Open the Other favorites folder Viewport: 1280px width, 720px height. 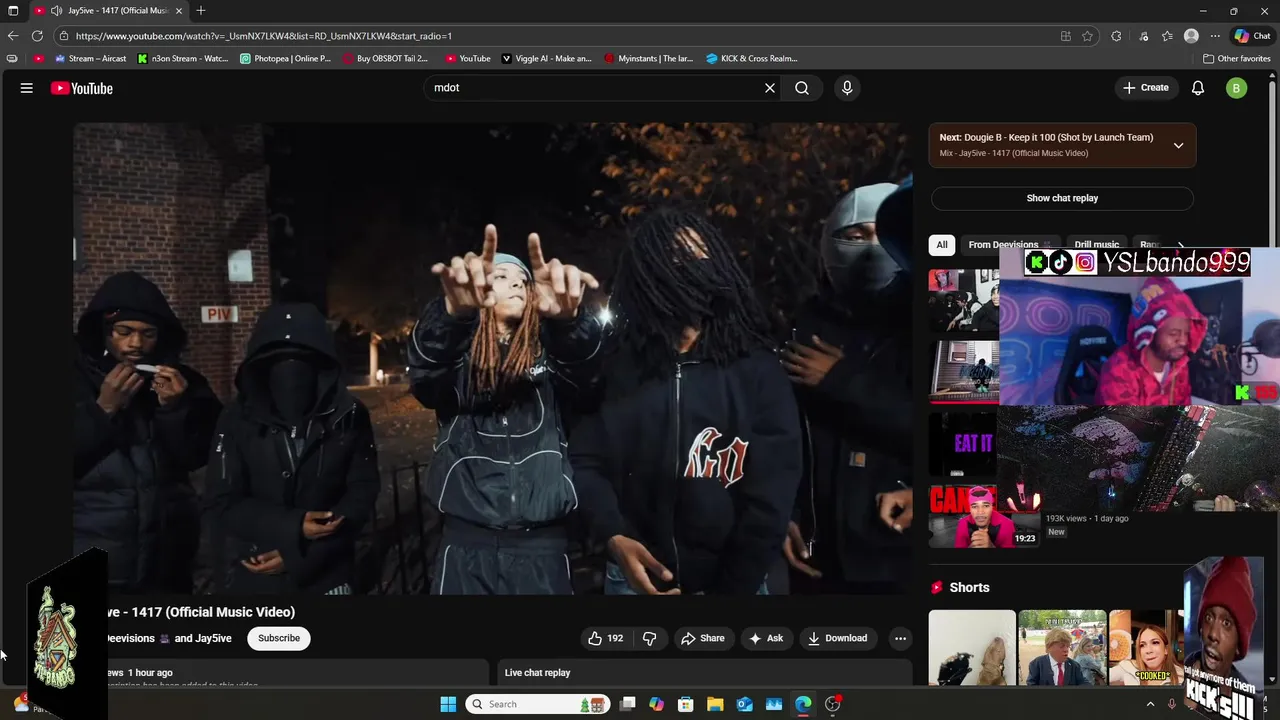[x=1237, y=59]
